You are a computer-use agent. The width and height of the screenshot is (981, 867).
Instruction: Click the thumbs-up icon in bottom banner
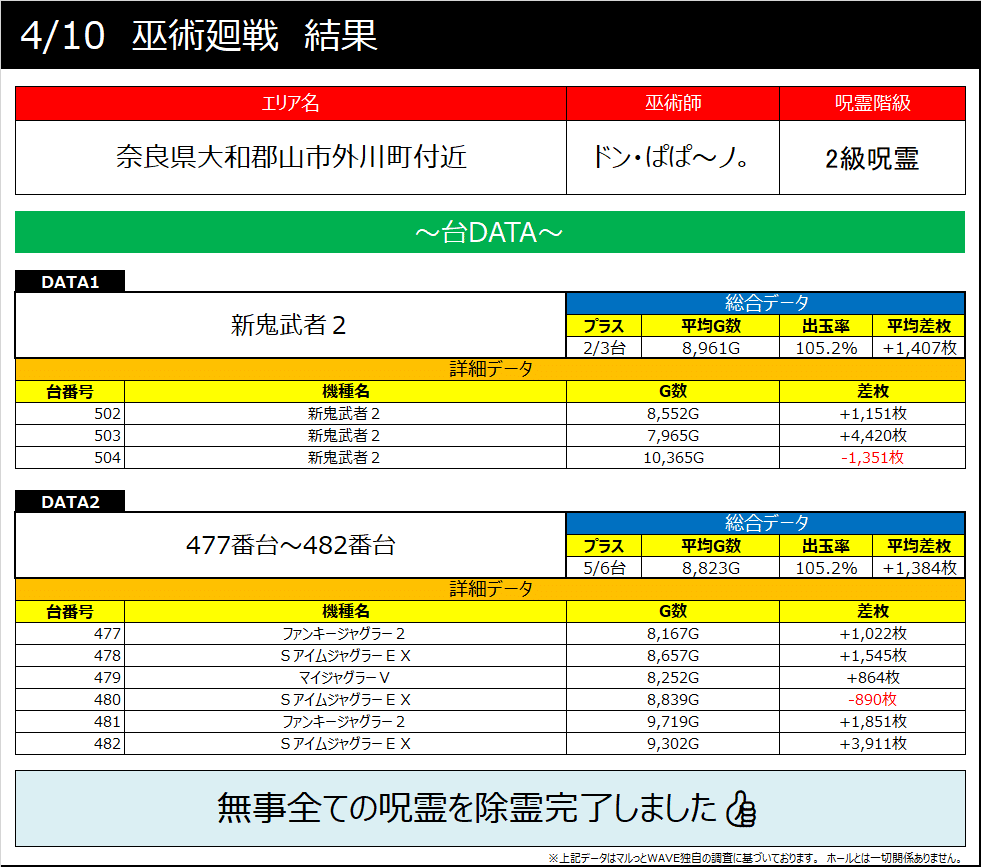[741, 808]
